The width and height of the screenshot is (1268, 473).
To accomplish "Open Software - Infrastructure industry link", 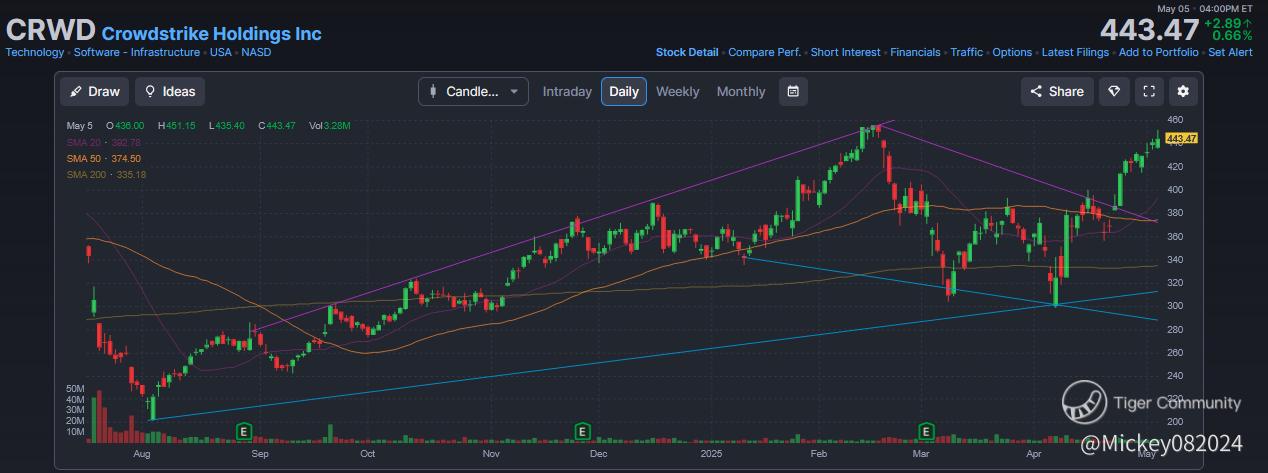I will [x=138, y=52].
